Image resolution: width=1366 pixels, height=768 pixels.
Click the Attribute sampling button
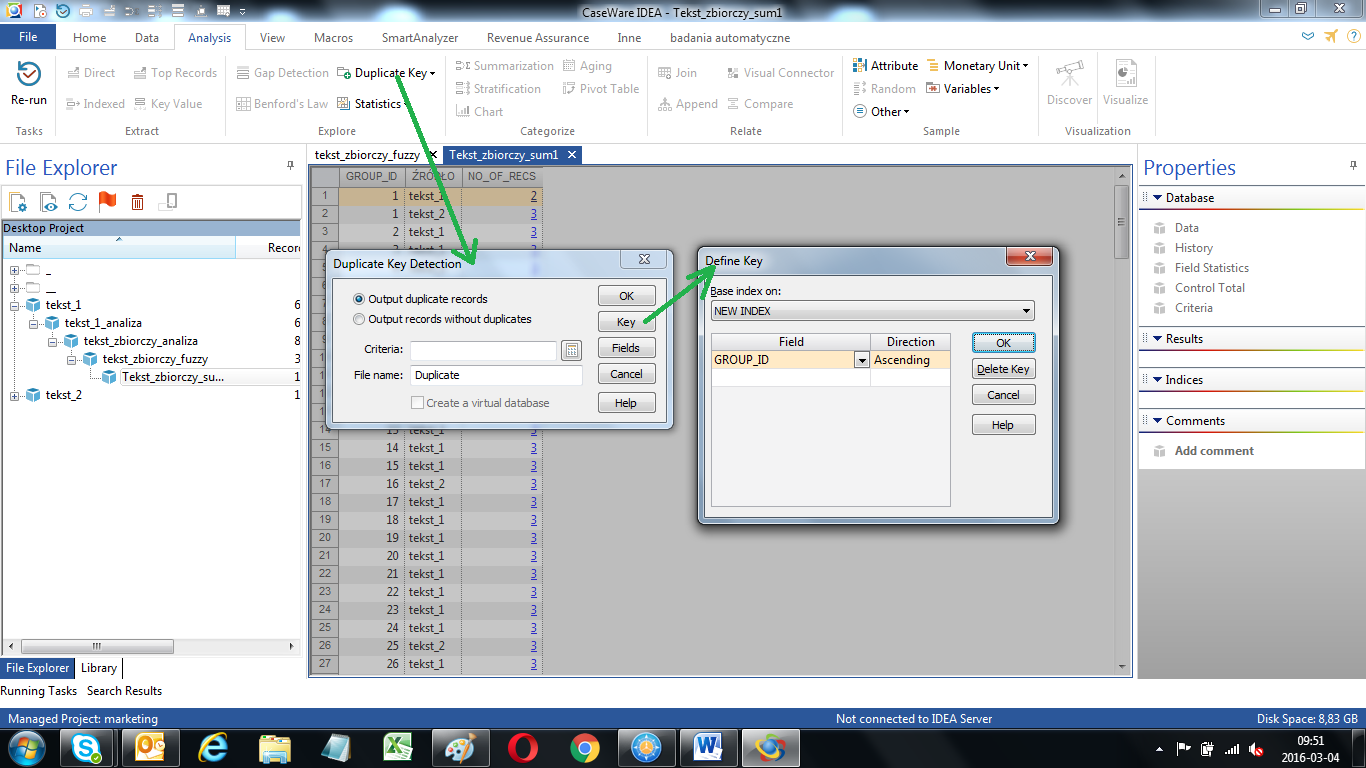pyautogui.click(x=885, y=66)
